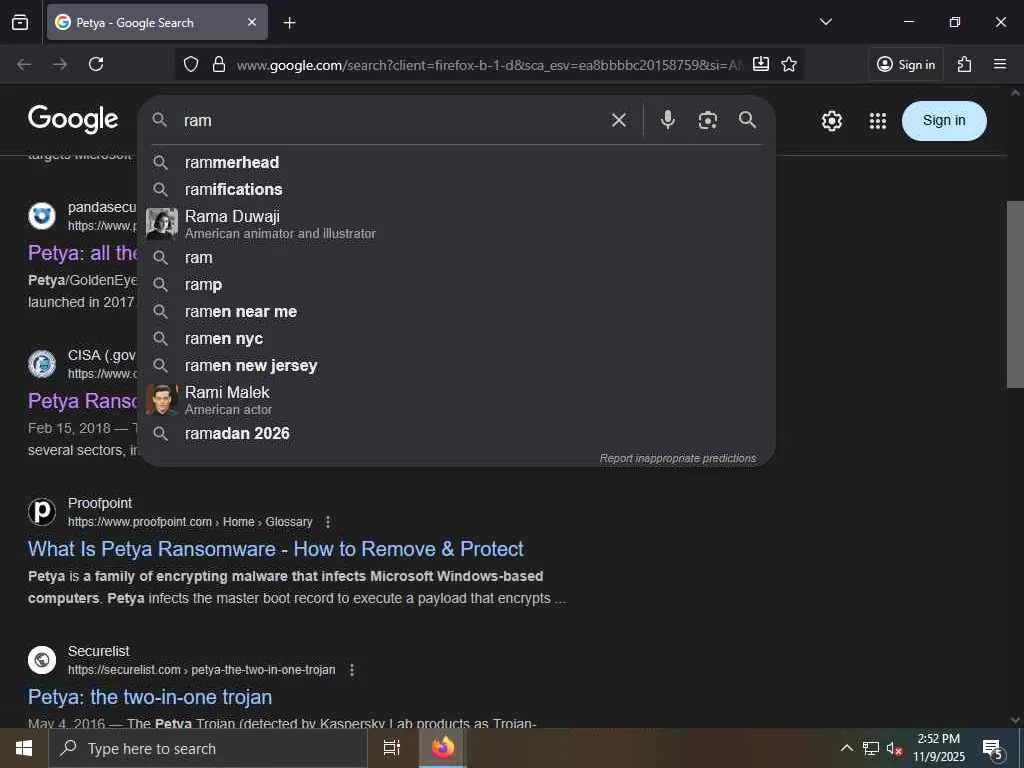This screenshot has width=1024, height=768.
Task: Open 'Petya: the two-in-one trojan' link
Action: [x=150, y=697]
